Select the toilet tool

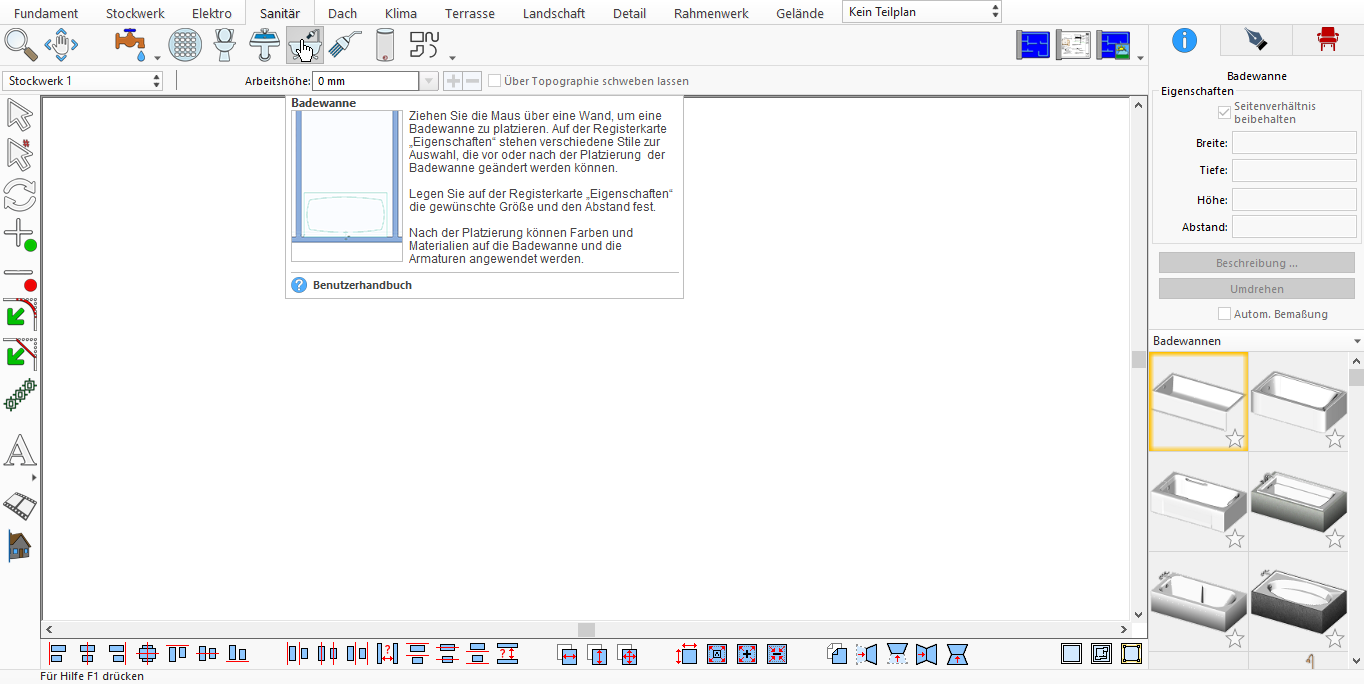[x=225, y=45]
